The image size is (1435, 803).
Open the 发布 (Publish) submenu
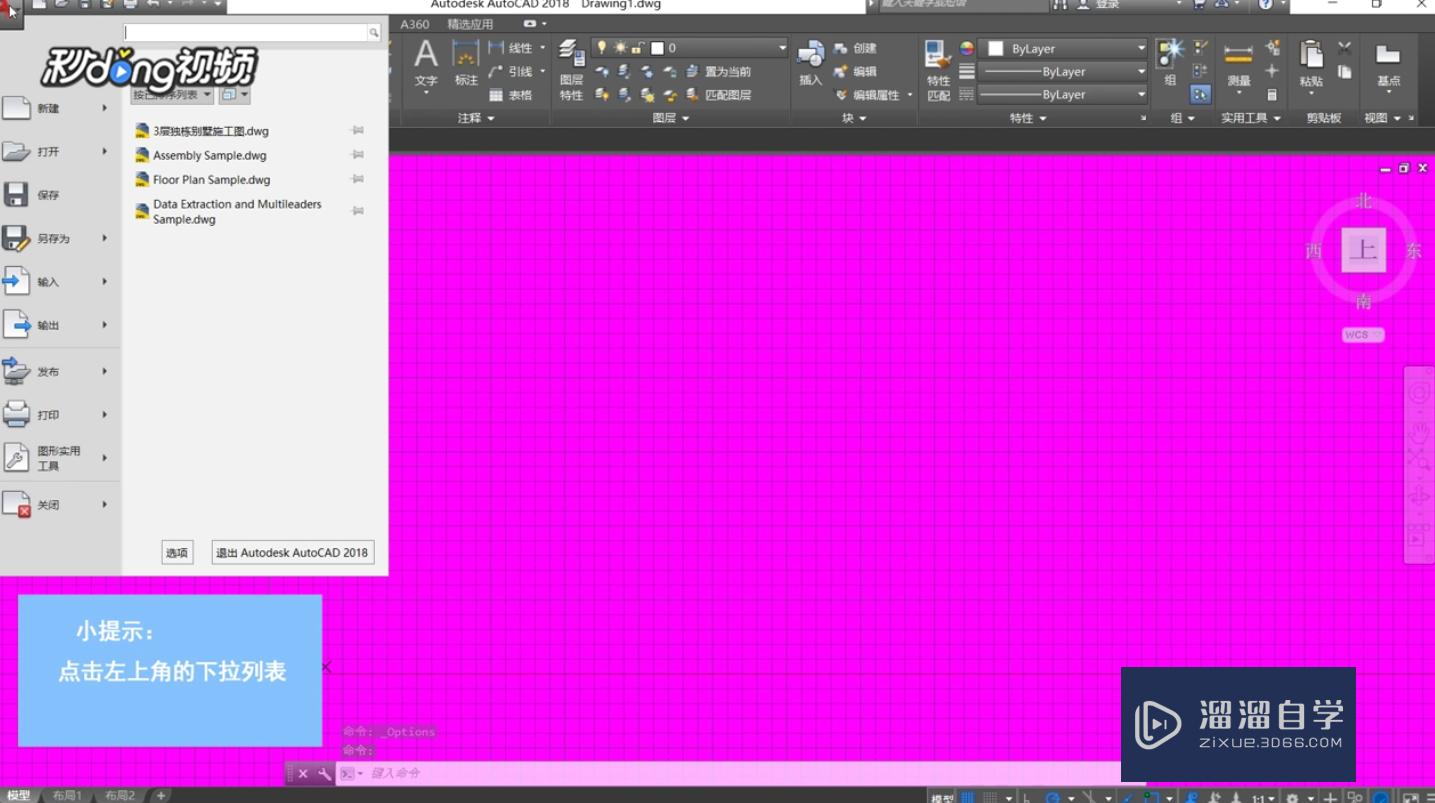point(60,371)
